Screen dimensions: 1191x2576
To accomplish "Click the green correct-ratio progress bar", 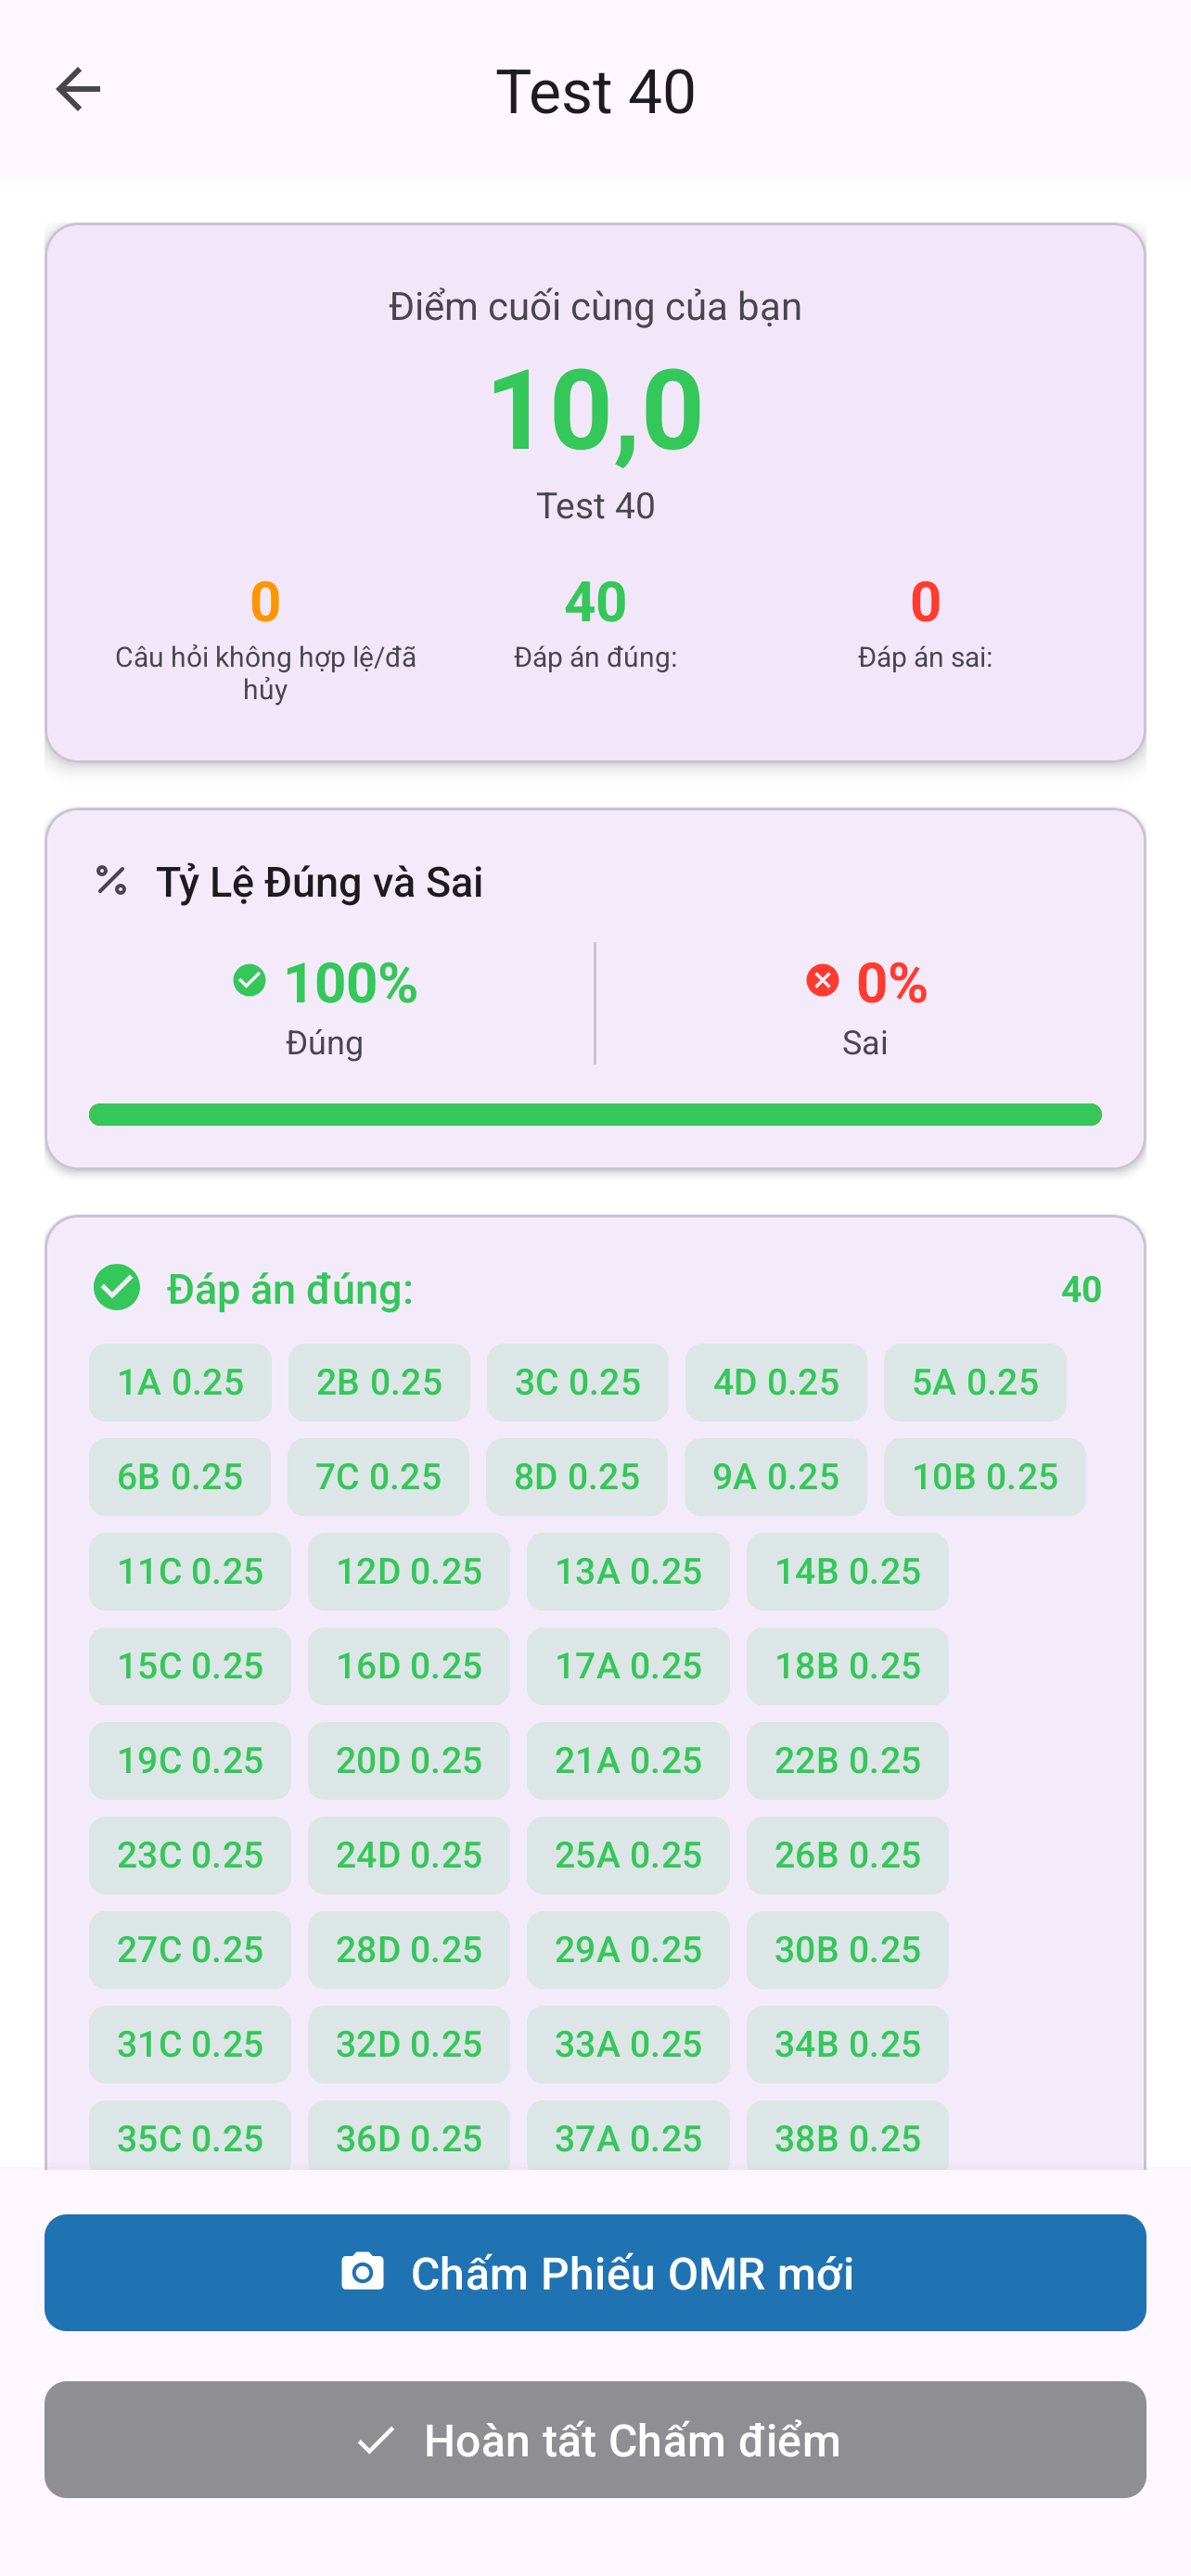I will click(x=595, y=1114).
